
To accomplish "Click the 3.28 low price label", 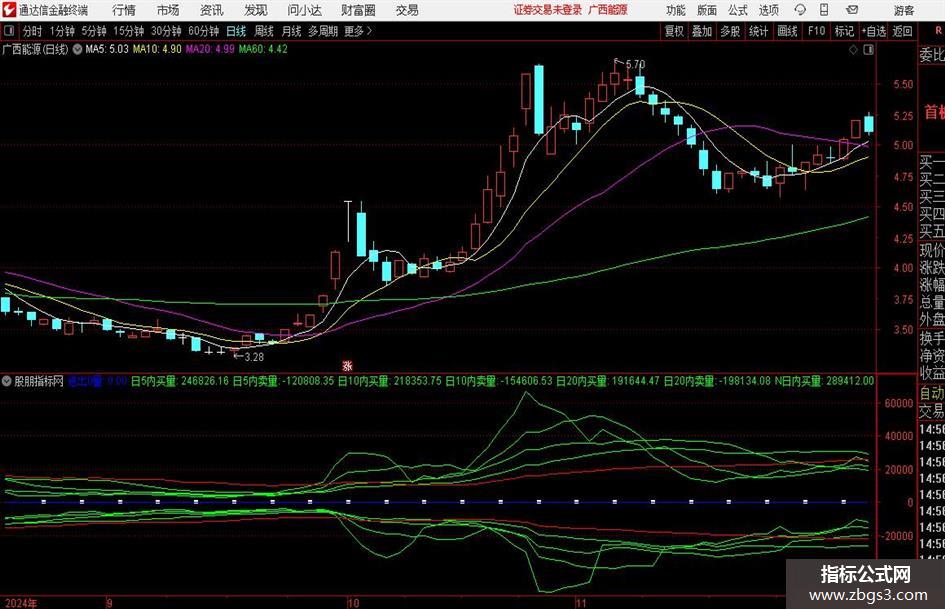I will point(254,357).
